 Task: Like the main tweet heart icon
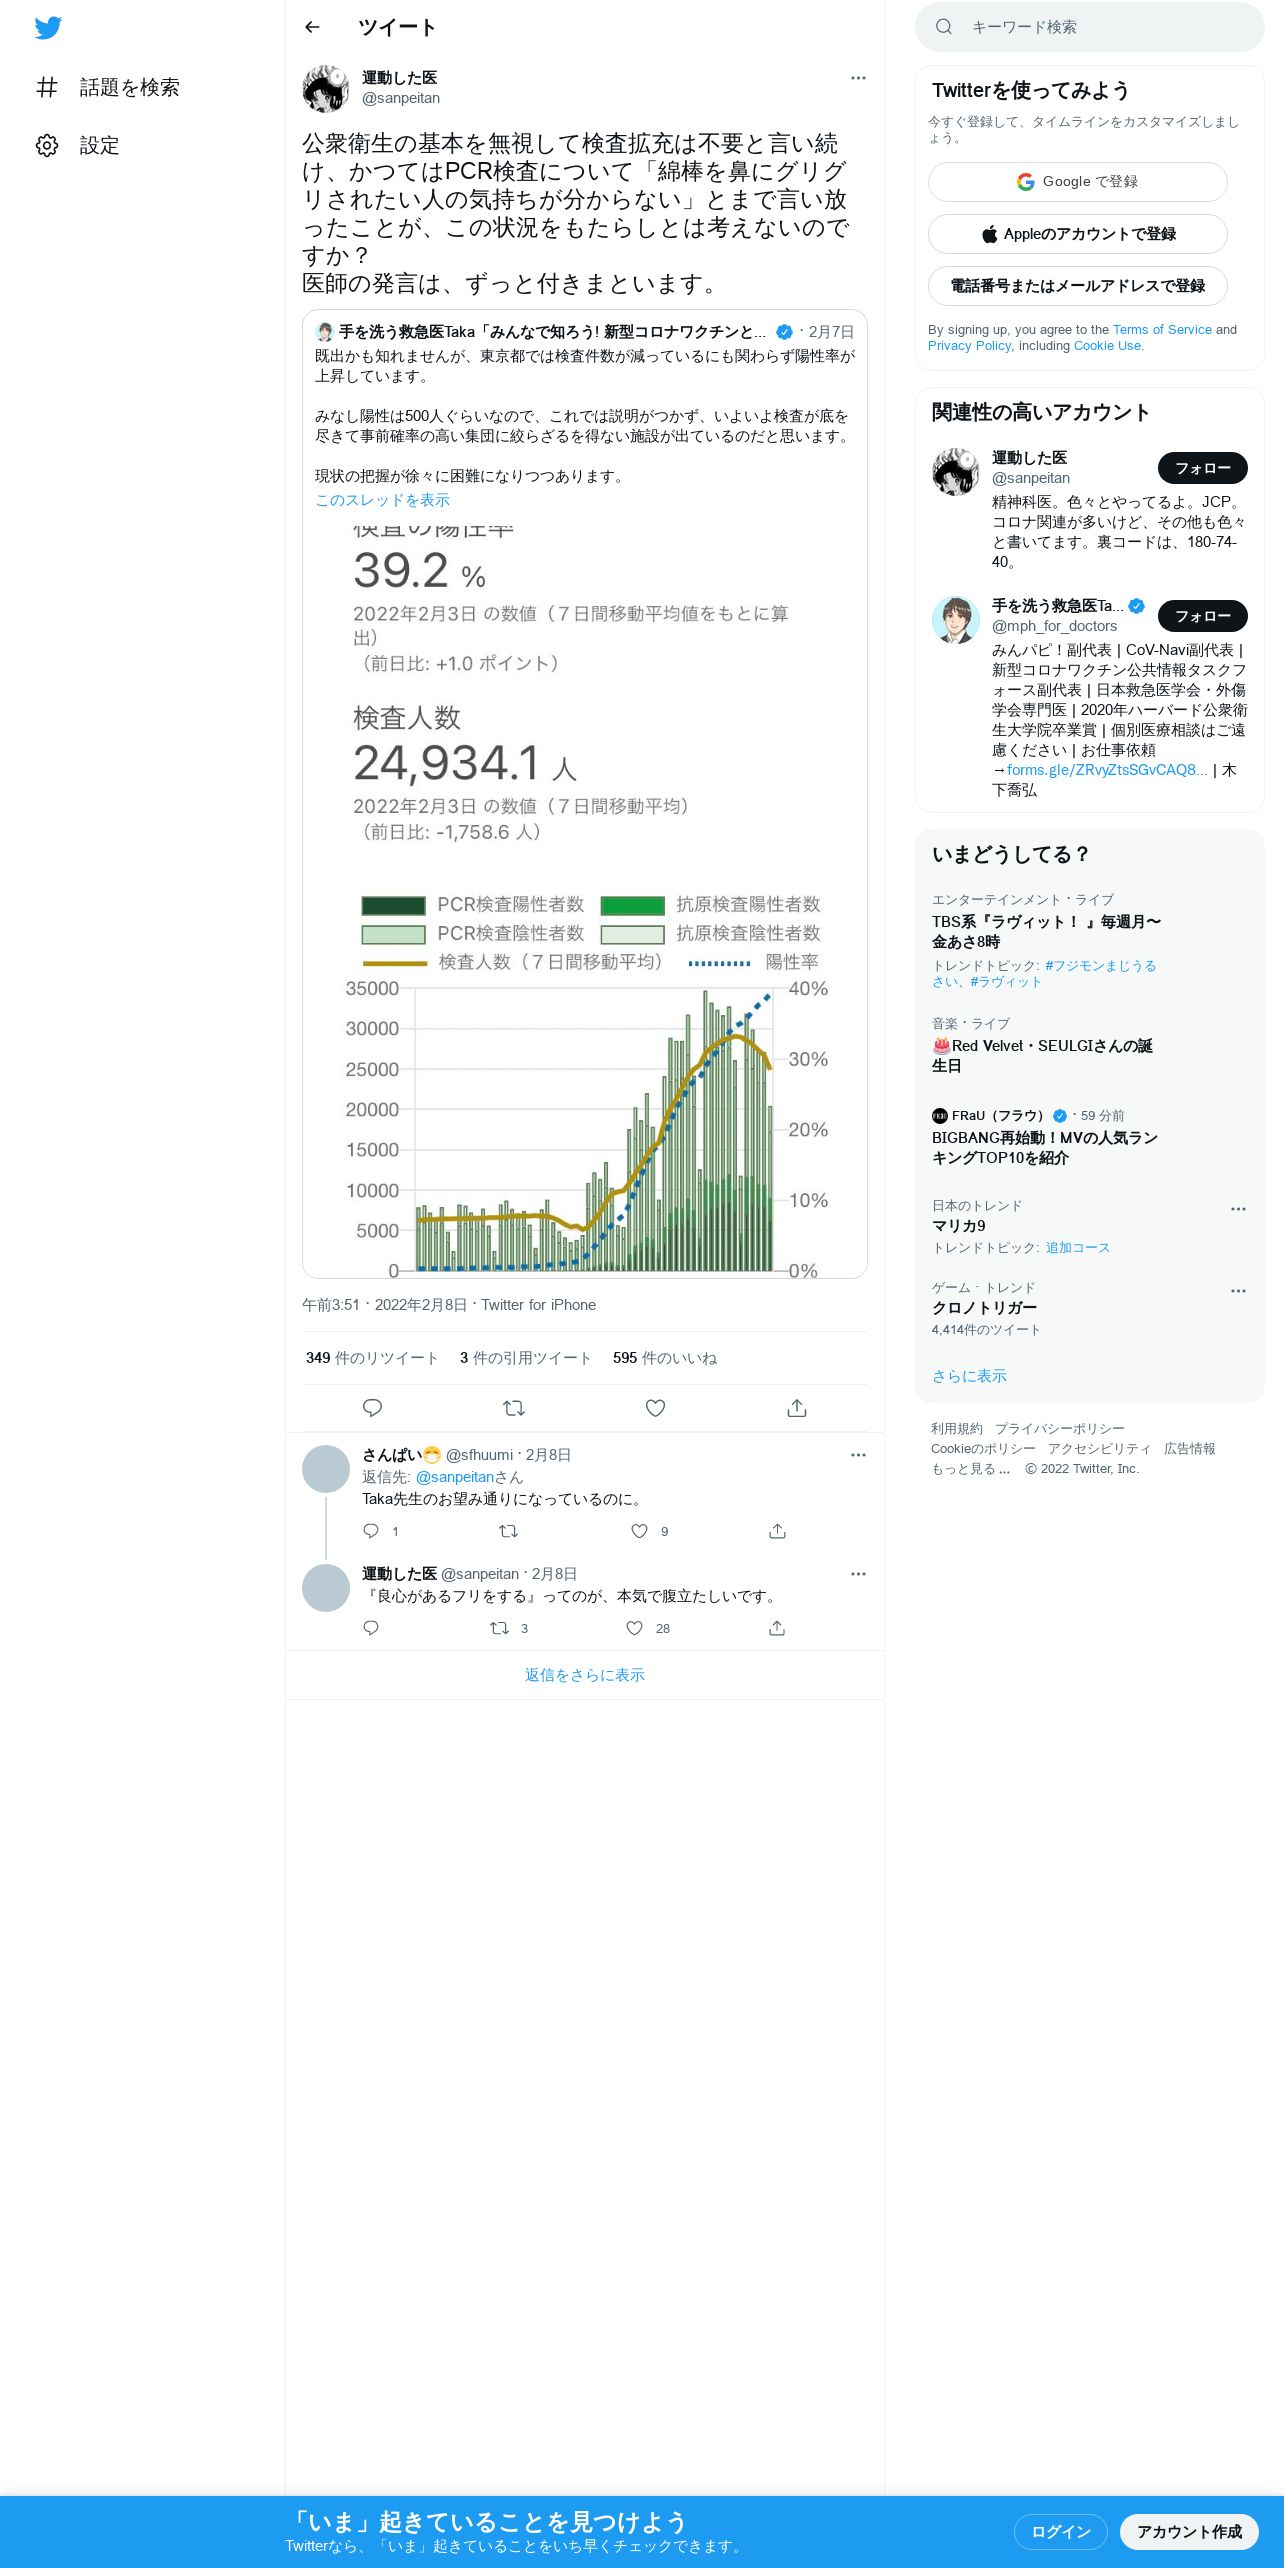coord(656,1408)
